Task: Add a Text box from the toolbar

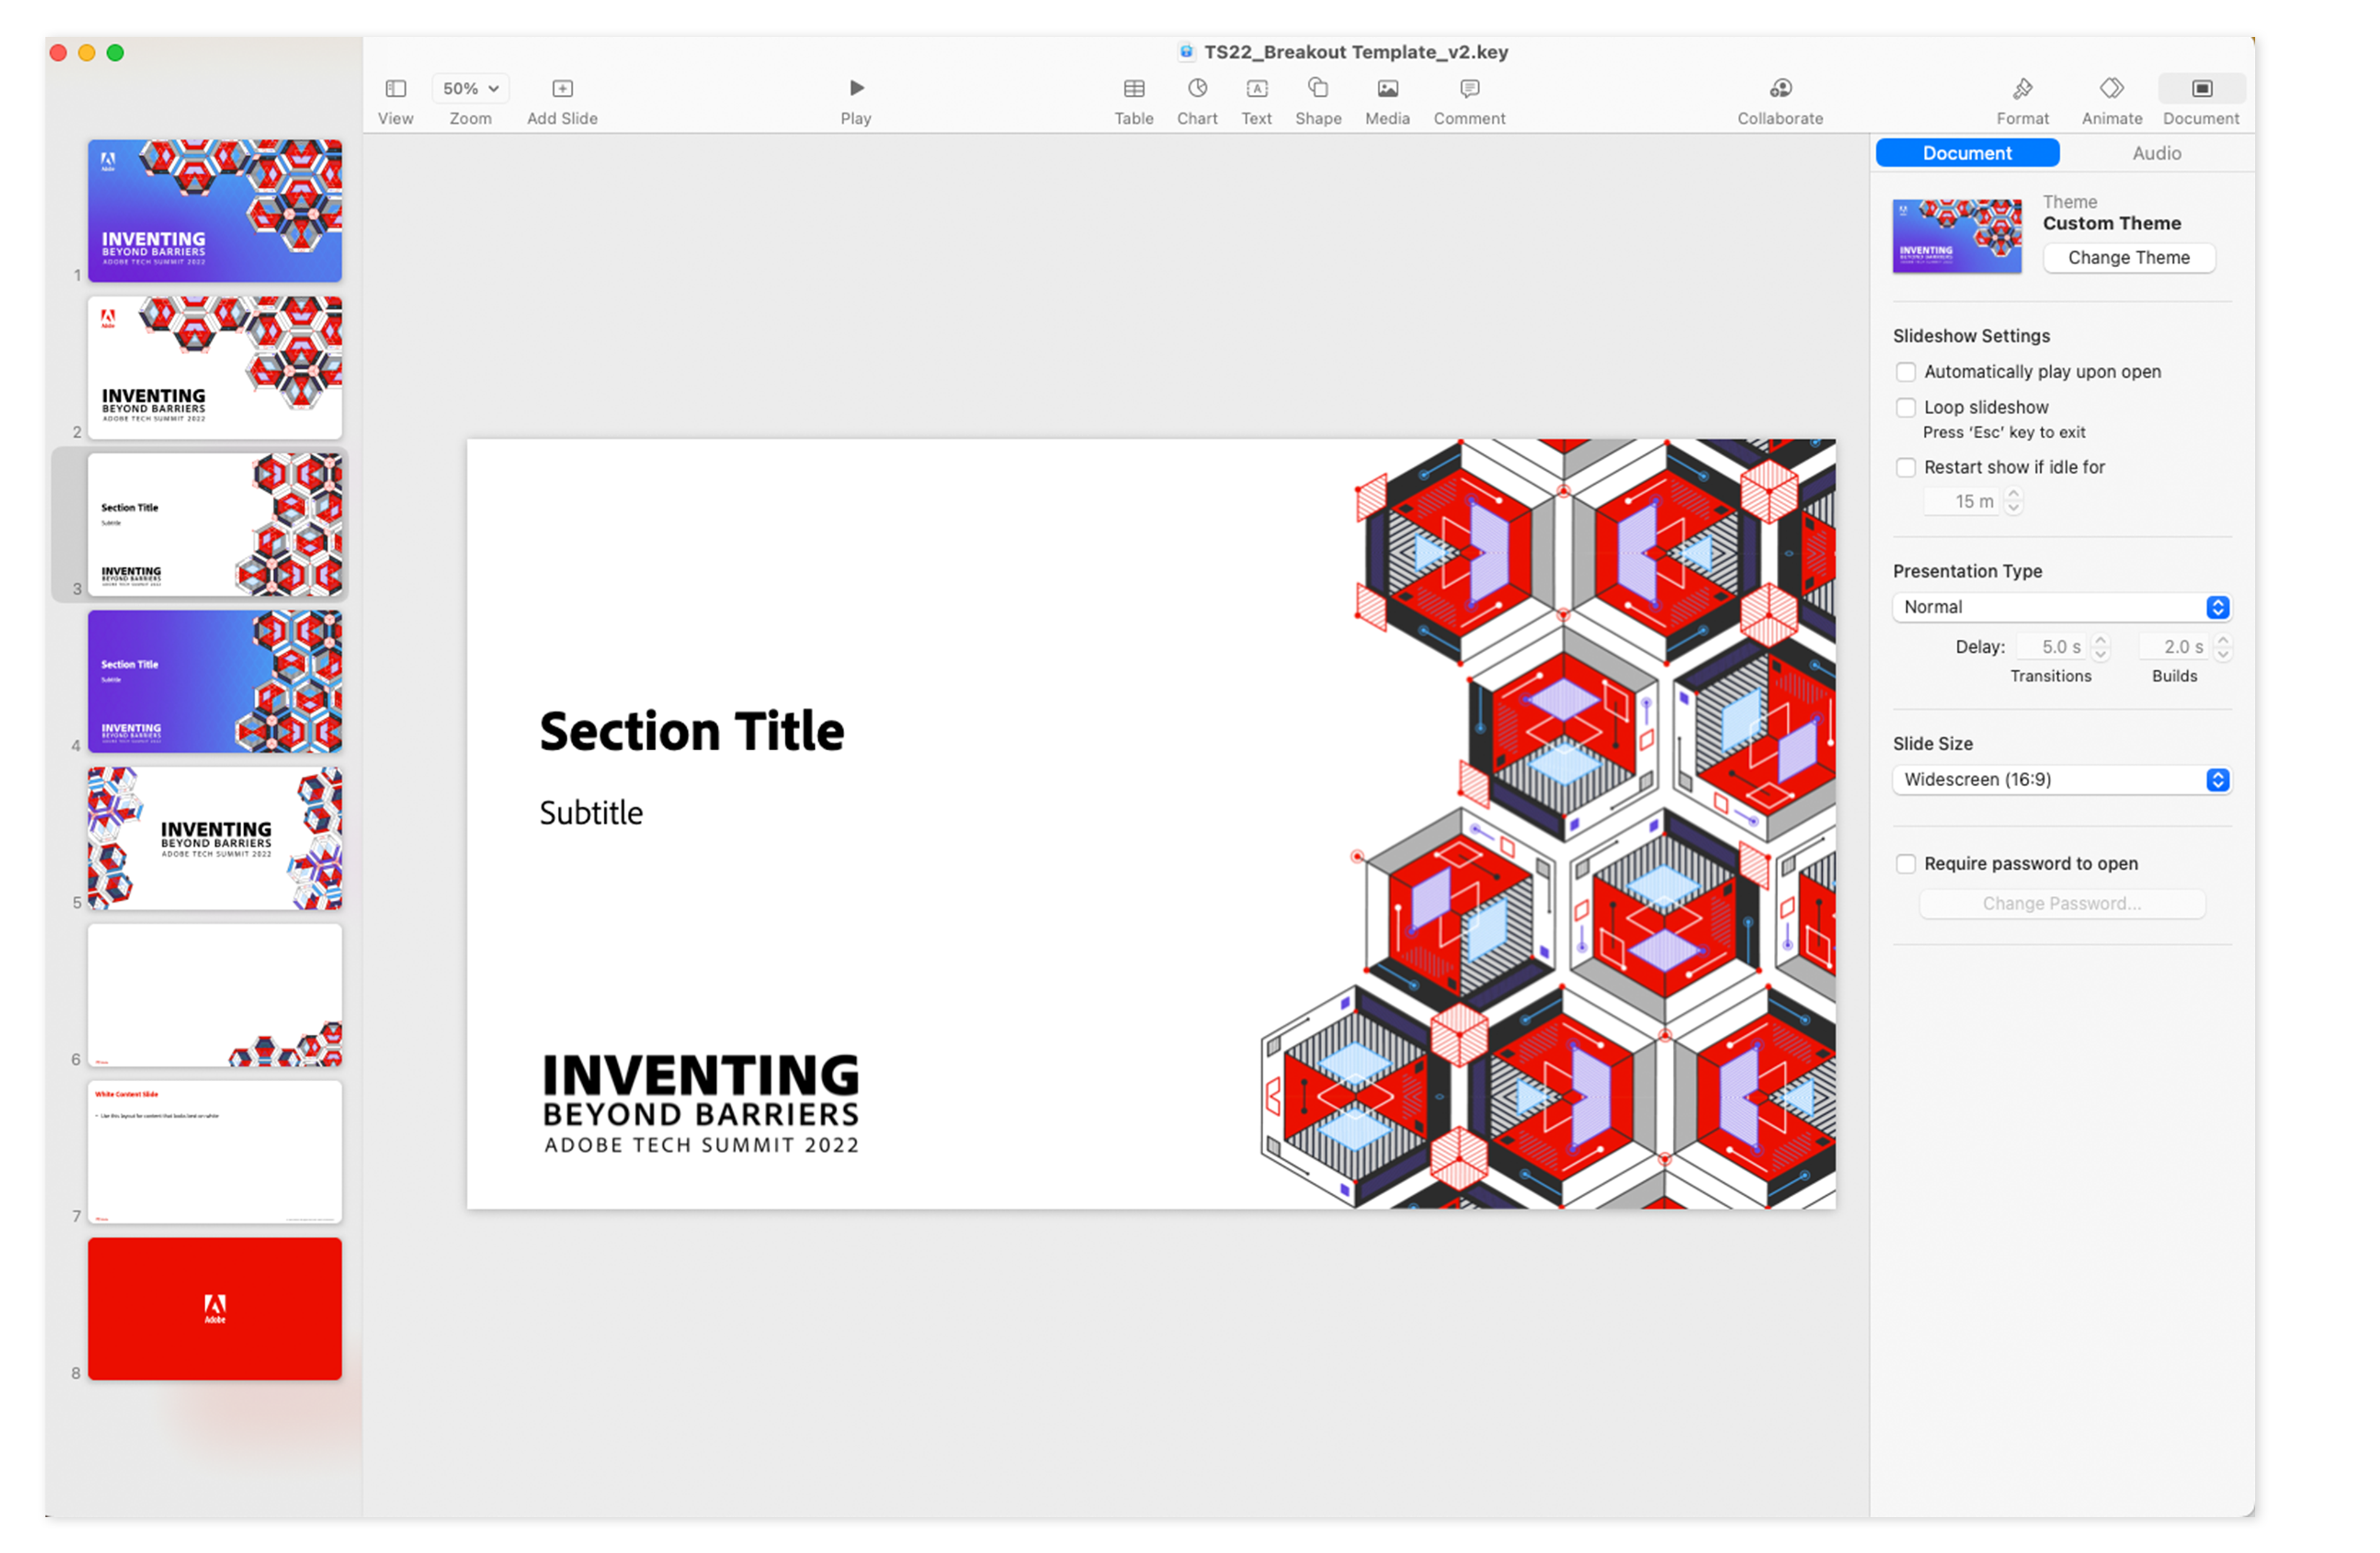Action: tap(1256, 89)
